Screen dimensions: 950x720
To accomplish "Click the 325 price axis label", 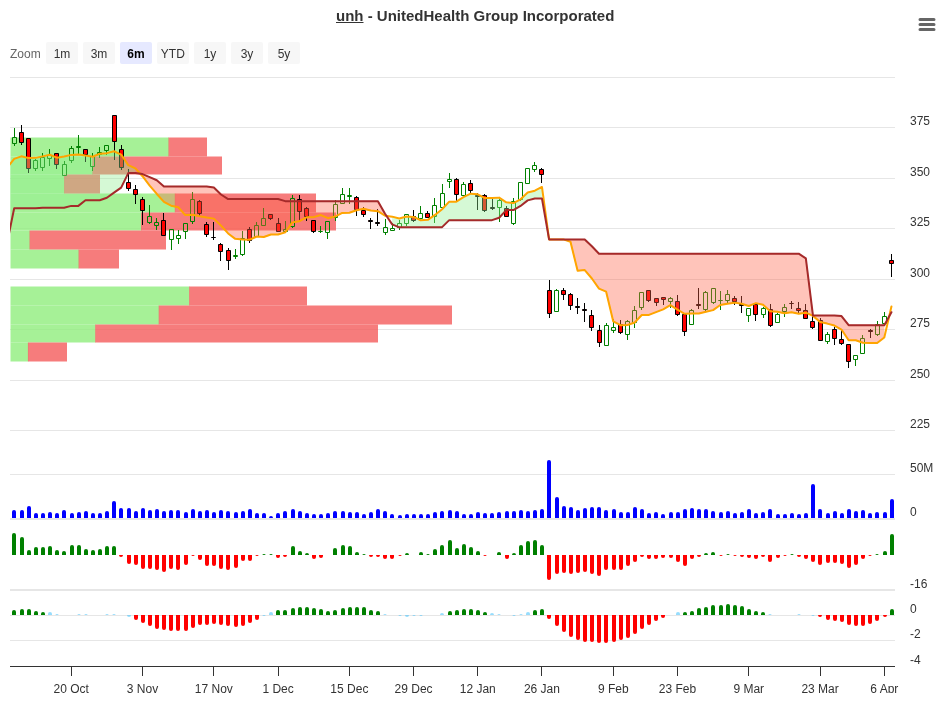I will click(919, 222).
